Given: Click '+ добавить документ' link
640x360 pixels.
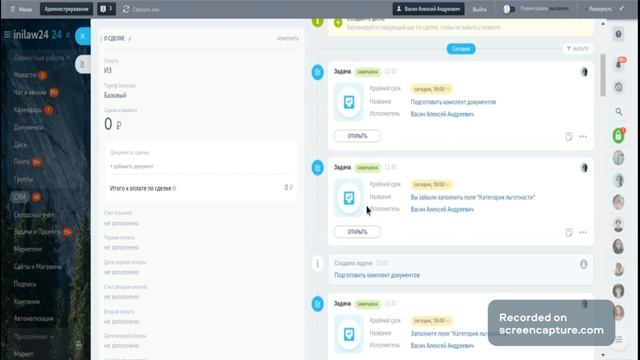Looking at the screenshot, I should pos(132,167).
